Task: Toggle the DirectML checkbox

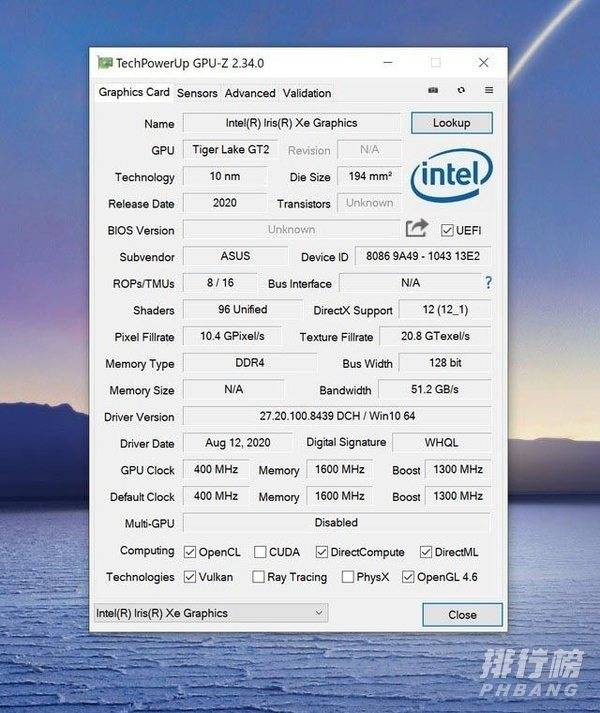Action: [426, 552]
